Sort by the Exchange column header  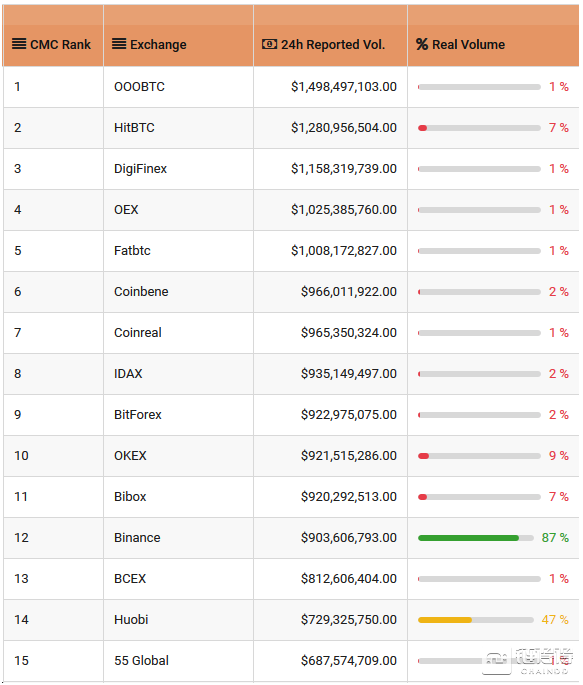(158, 44)
